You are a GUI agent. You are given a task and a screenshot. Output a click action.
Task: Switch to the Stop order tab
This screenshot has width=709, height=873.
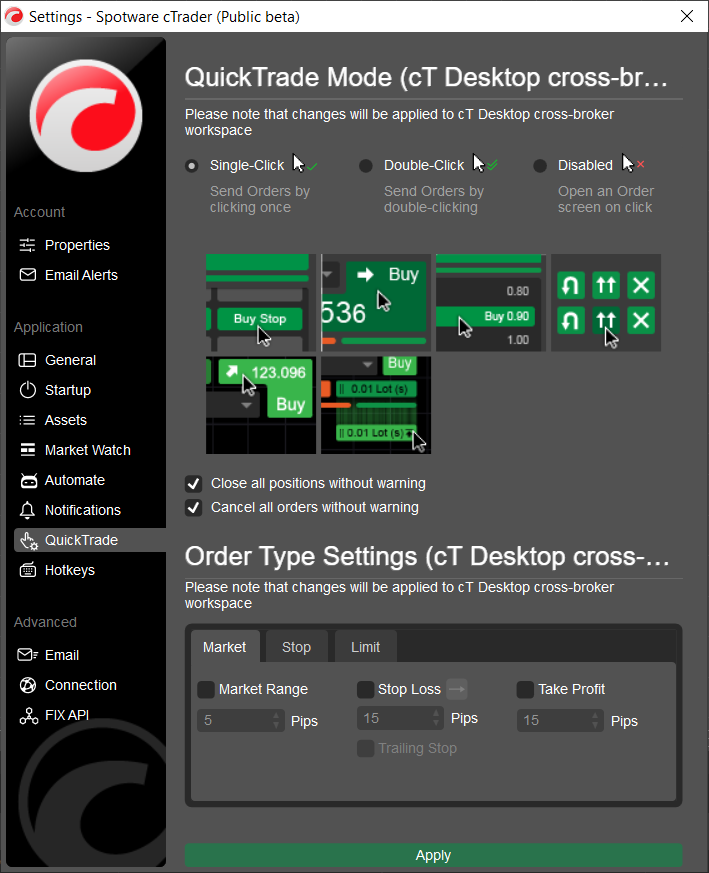[x=296, y=647]
